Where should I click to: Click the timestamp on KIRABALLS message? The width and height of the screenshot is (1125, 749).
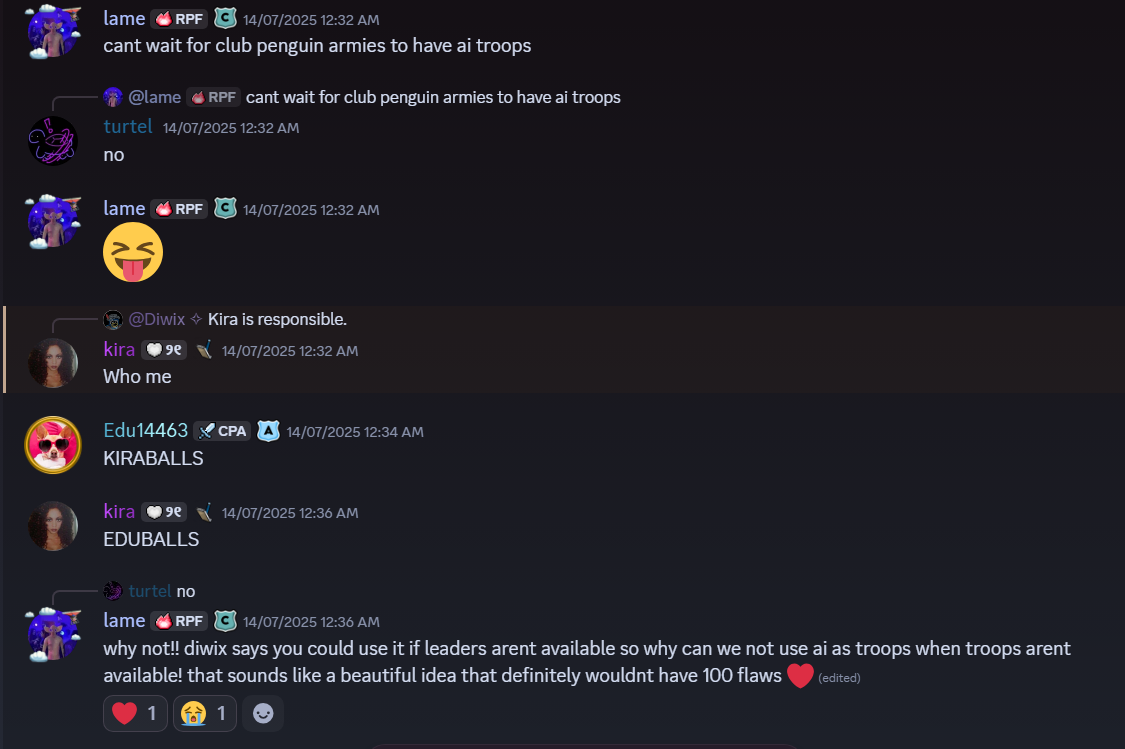coord(355,432)
